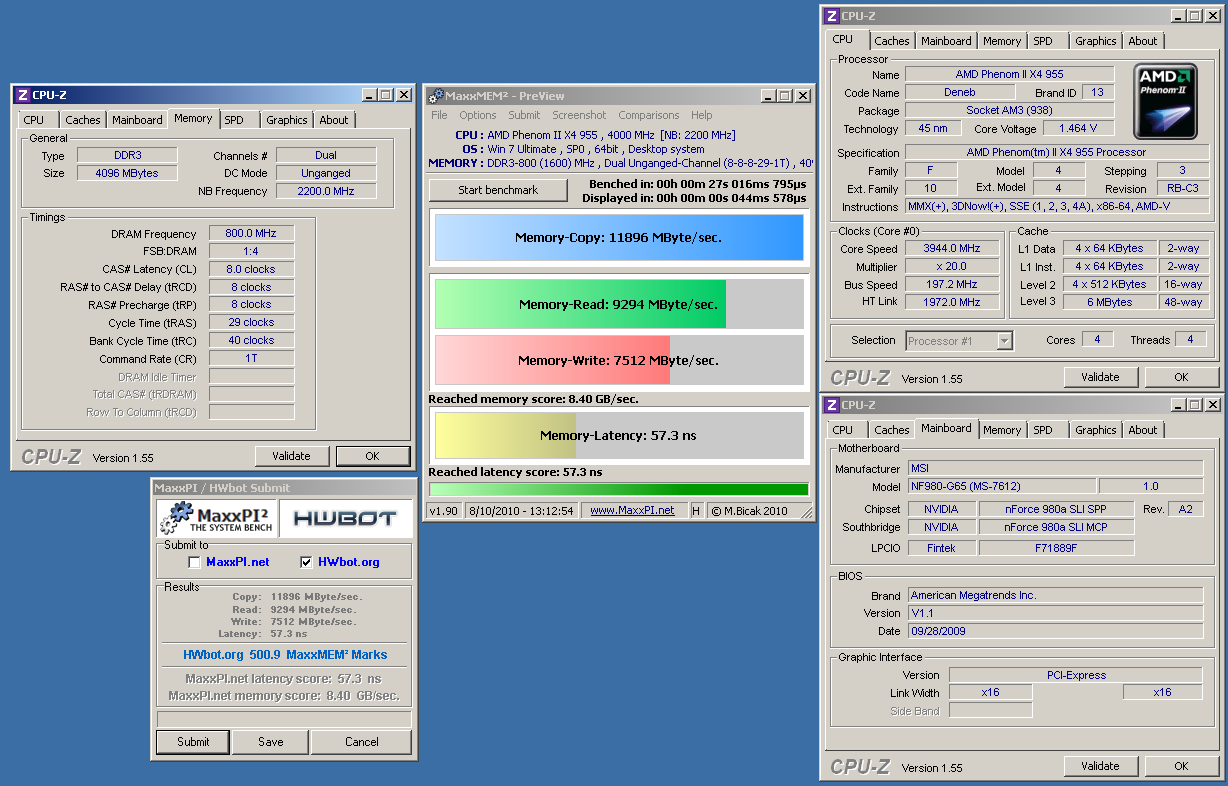Click OK in Memory CPU-Z window
Image resolution: width=1228 pixels, height=786 pixels.
(x=372, y=456)
